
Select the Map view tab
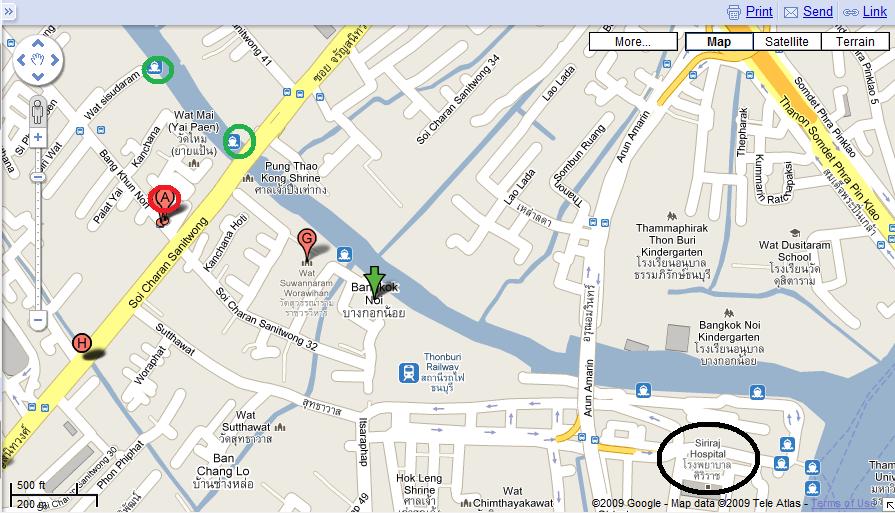(x=719, y=42)
